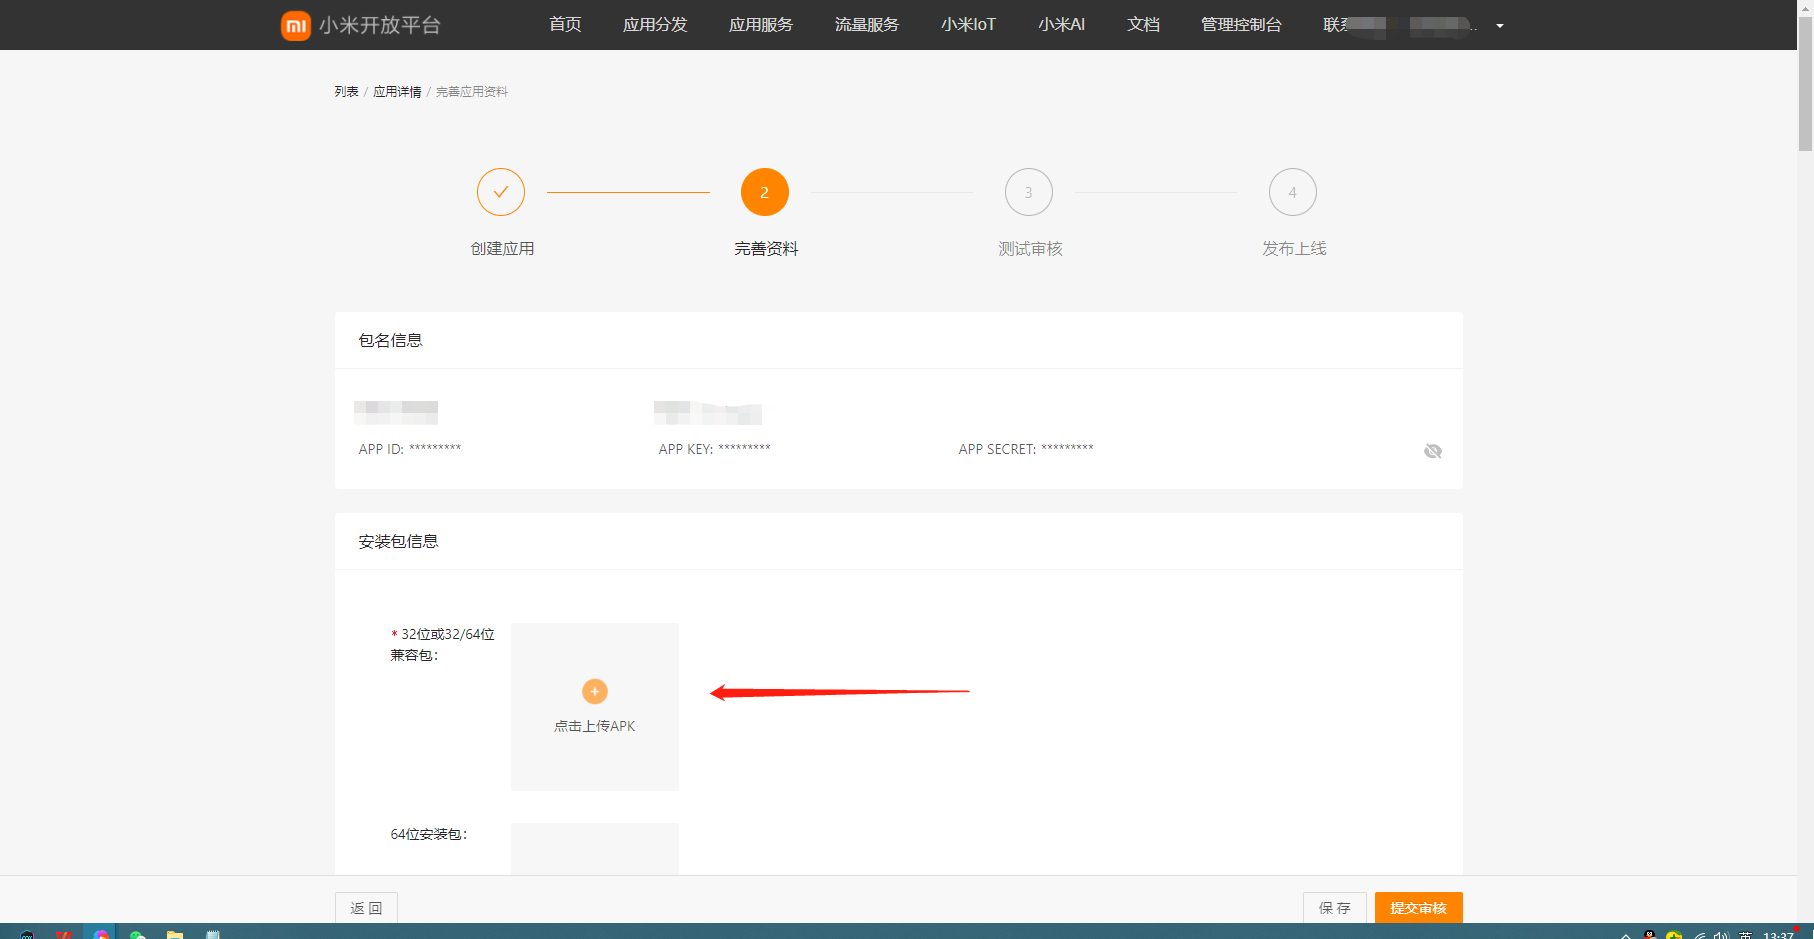The image size is (1814, 939).
Task: Click the 64位安装包 upload box
Action: [x=595, y=849]
